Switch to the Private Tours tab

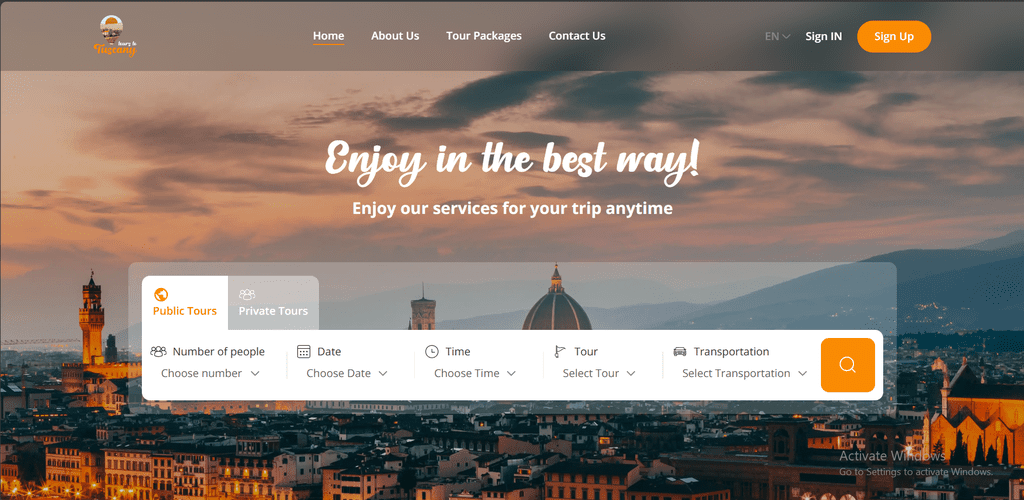coord(273,303)
